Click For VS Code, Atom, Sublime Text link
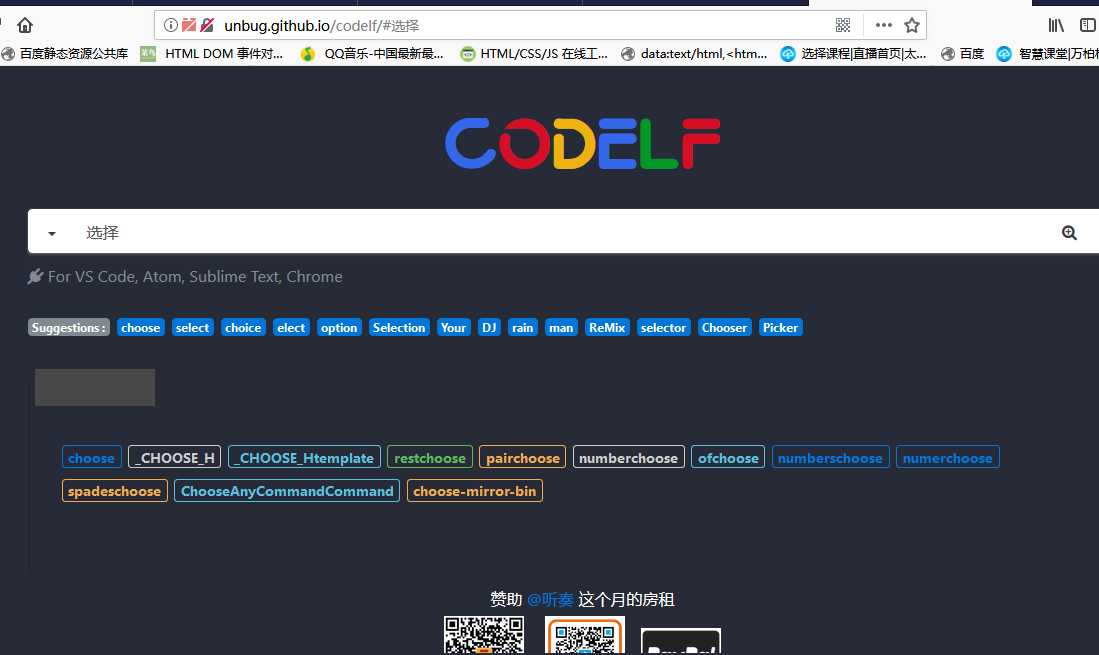 [x=195, y=277]
